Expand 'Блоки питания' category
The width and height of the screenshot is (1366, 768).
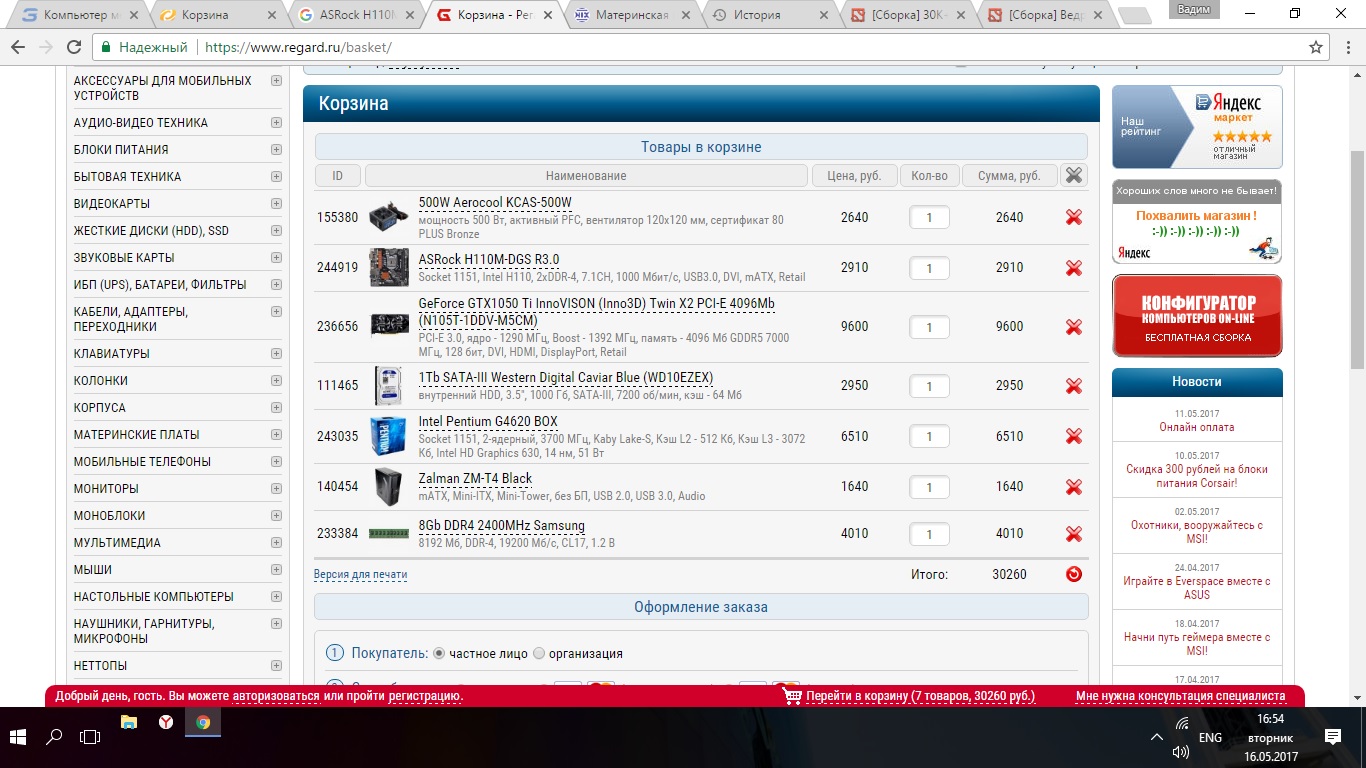tap(276, 150)
